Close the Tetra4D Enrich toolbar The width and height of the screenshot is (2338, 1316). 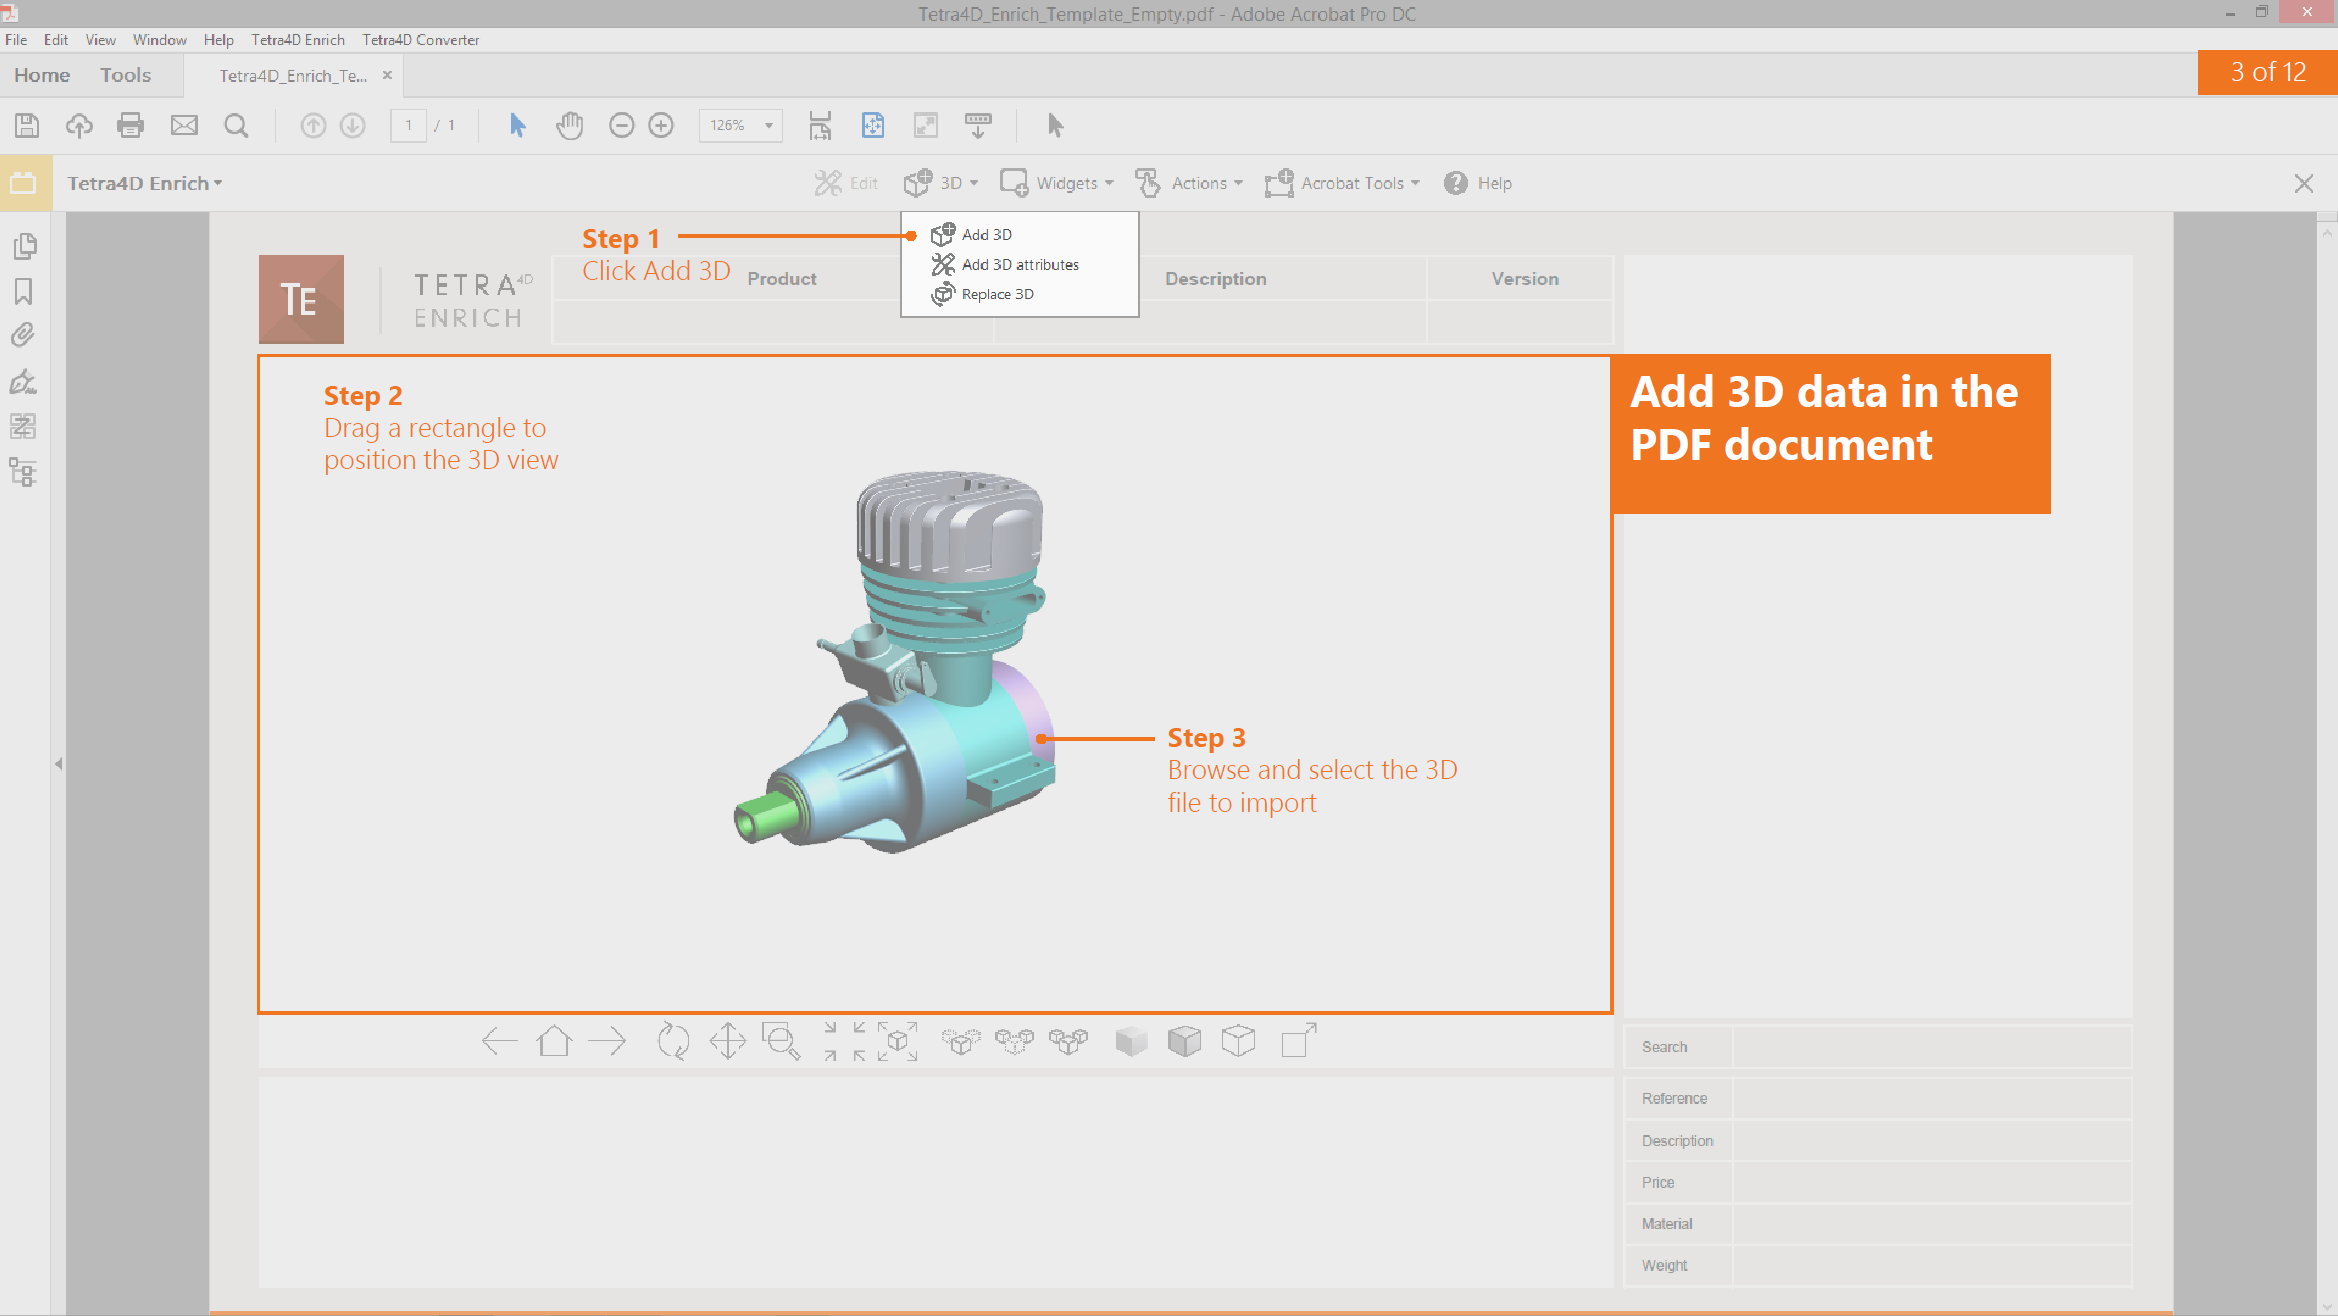click(x=2304, y=183)
